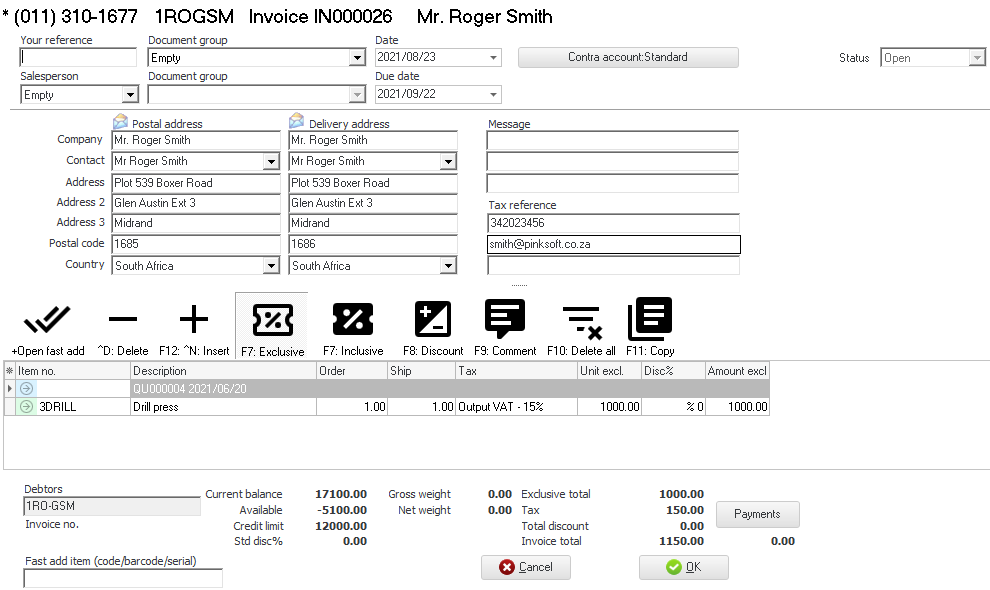Expand the postal Country dropdown
Viewport: 990px width, 590px height.
click(x=271, y=266)
